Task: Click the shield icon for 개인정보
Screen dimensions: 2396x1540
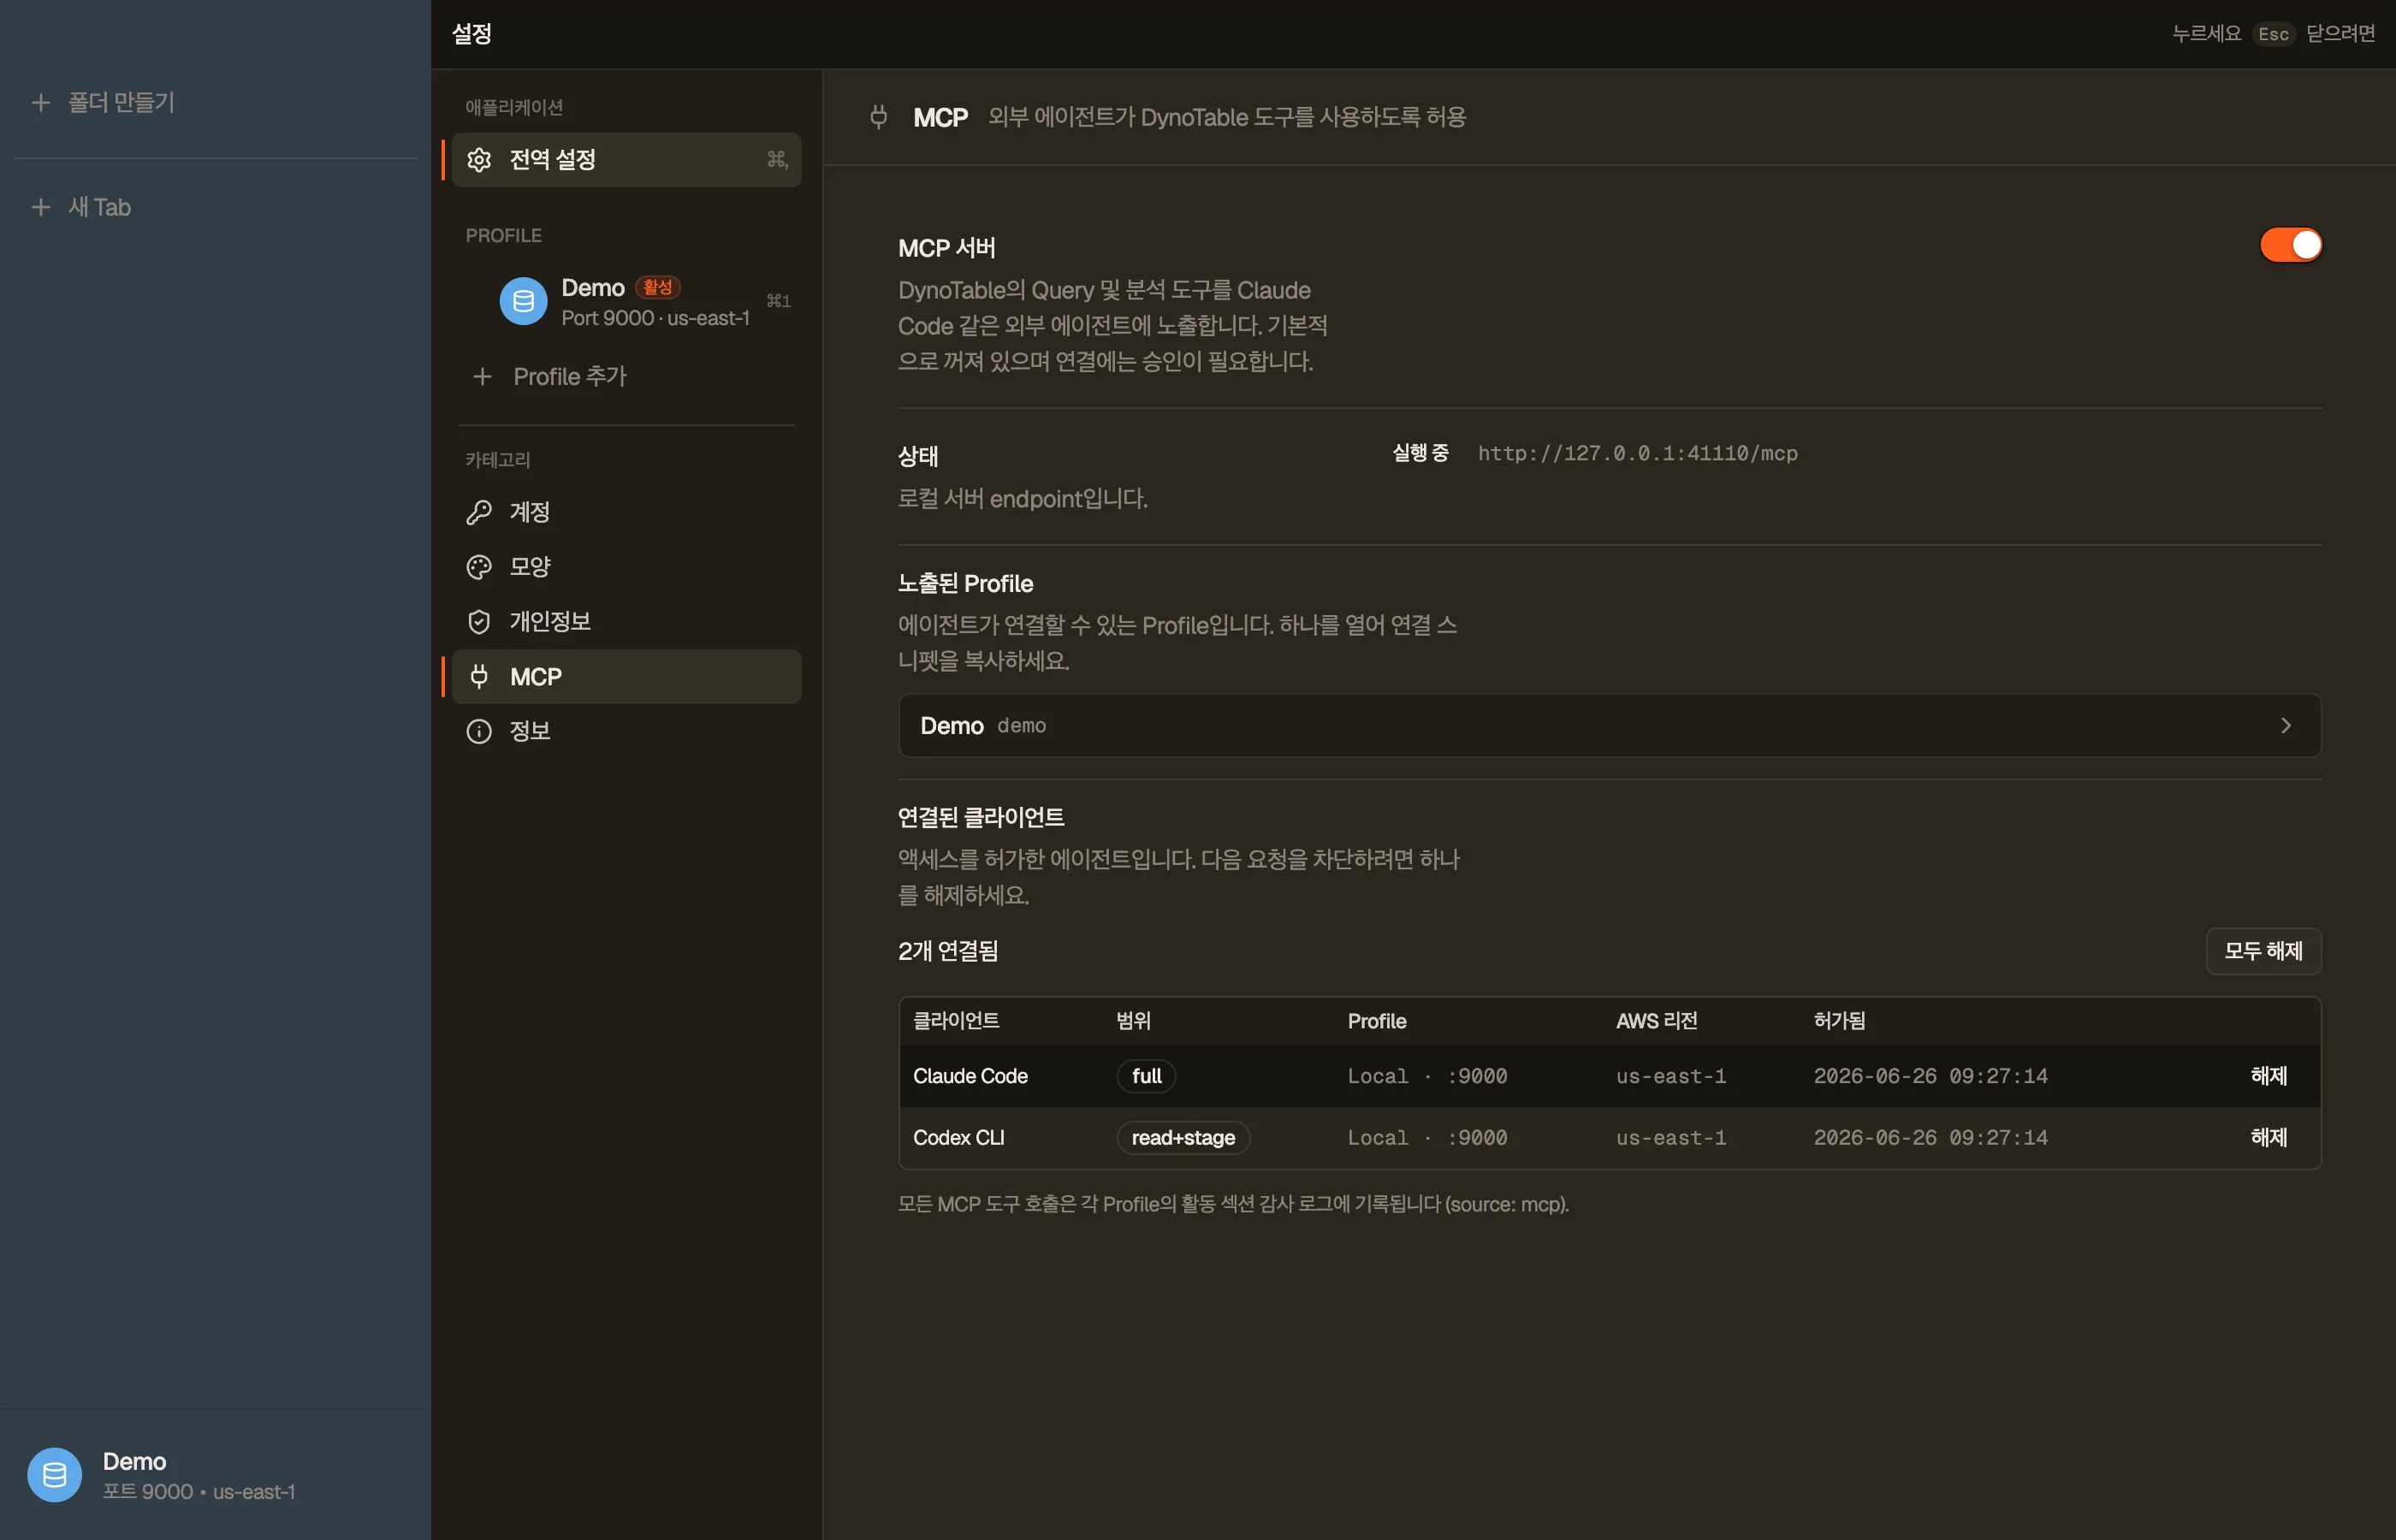Action: click(479, 622)
